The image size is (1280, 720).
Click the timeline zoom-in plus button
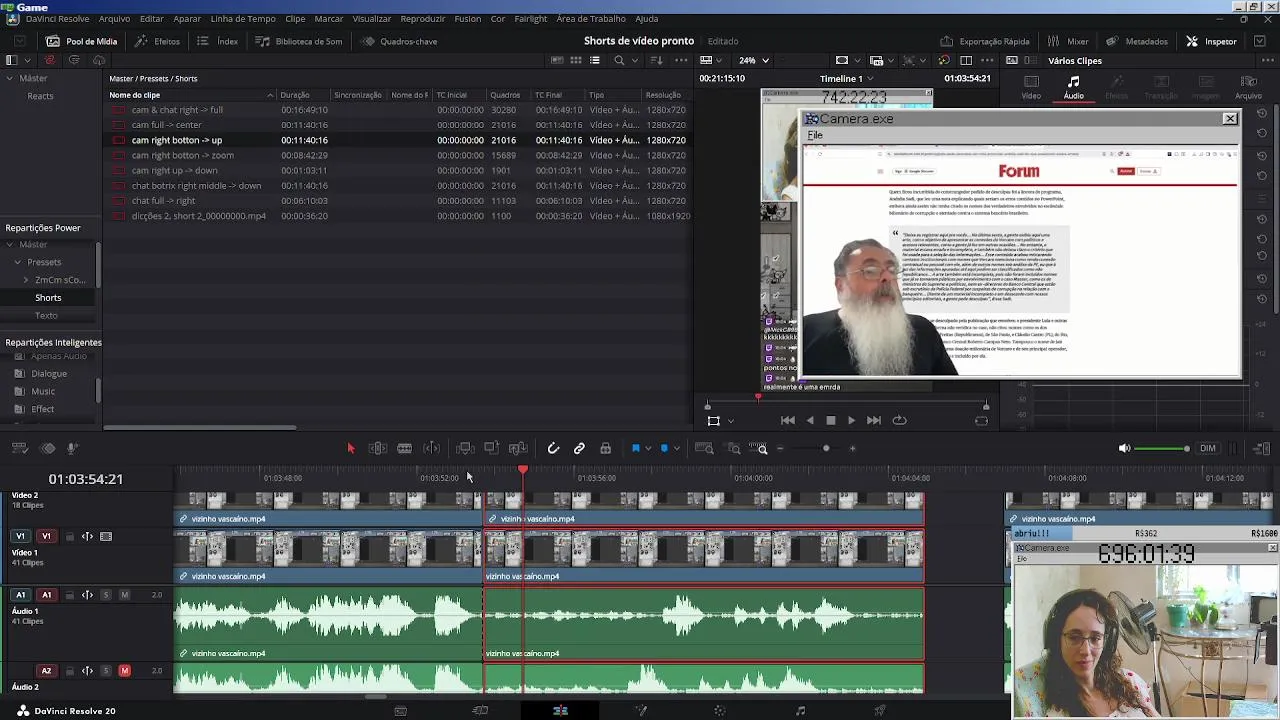(852, 449)
